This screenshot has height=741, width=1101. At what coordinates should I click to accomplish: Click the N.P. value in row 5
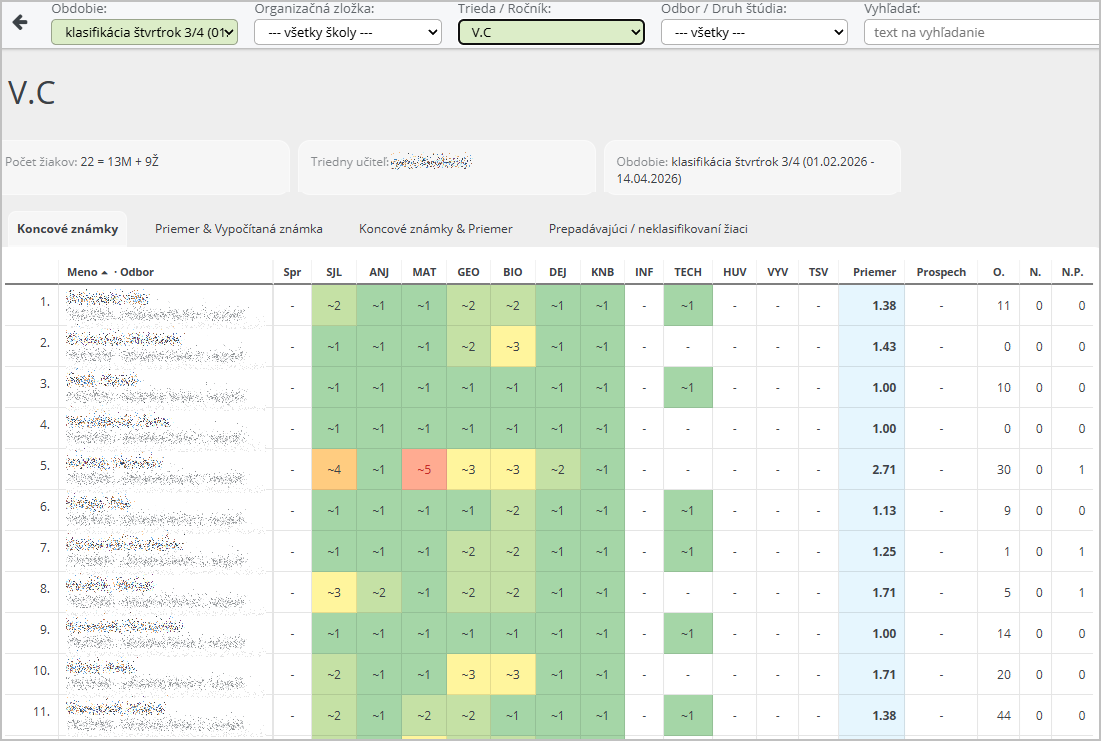pyautogui.click(x=1080, y=470)
